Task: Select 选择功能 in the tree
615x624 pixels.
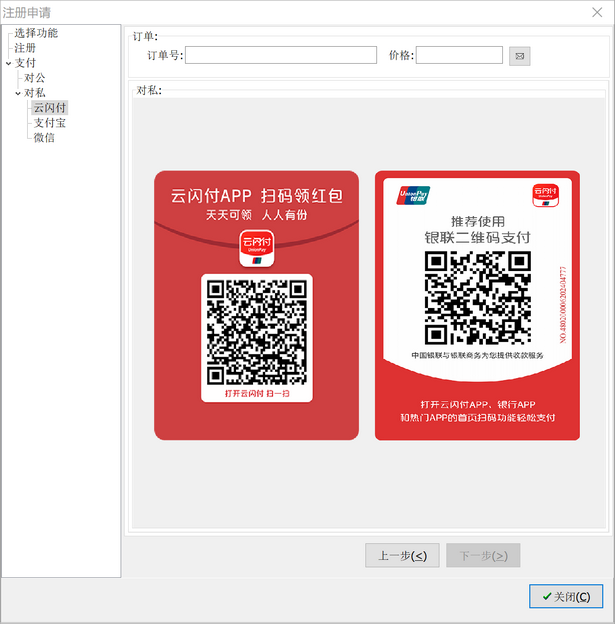Action: click(36, 33)
